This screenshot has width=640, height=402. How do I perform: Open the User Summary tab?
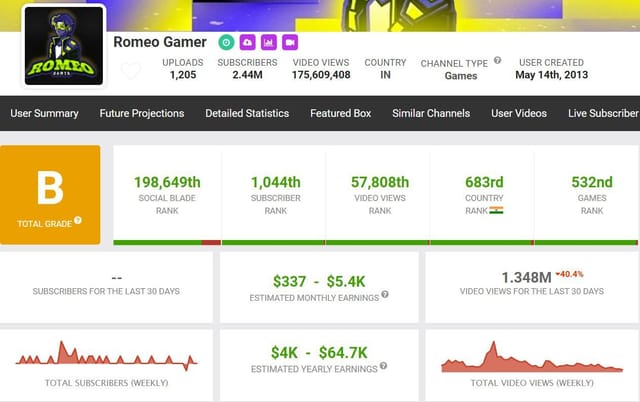tap(44, 113)
